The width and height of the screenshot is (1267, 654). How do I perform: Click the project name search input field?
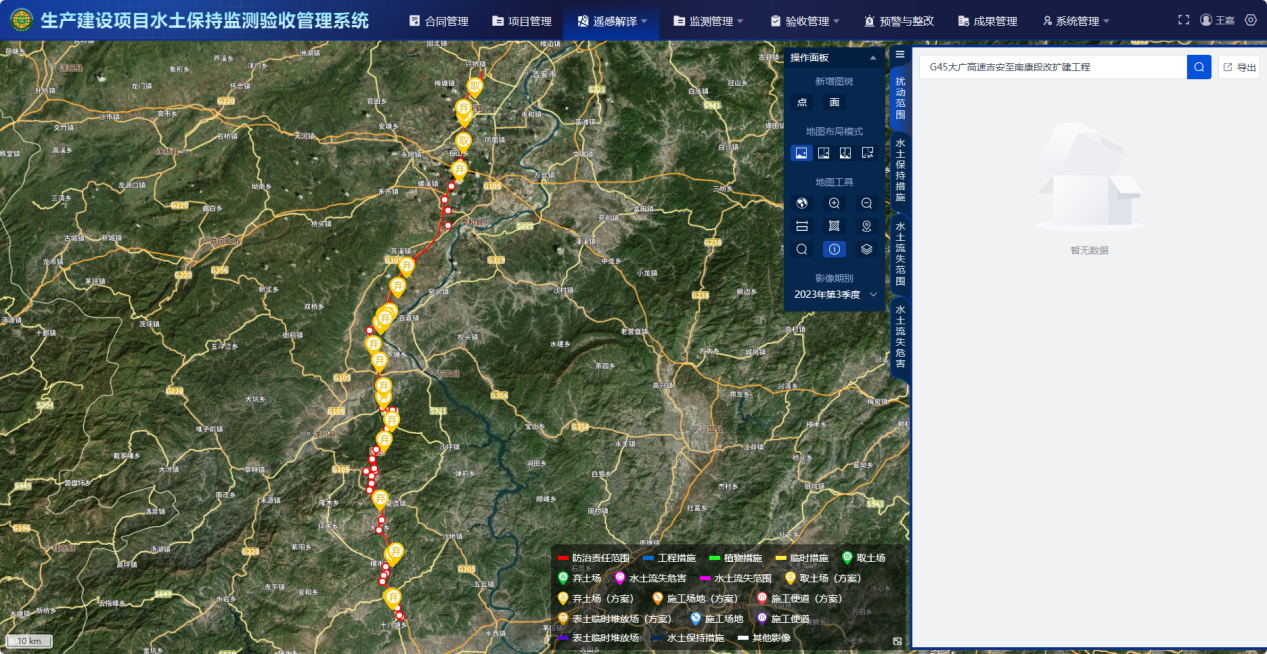pyautogui.click(x=1050, y=66)
